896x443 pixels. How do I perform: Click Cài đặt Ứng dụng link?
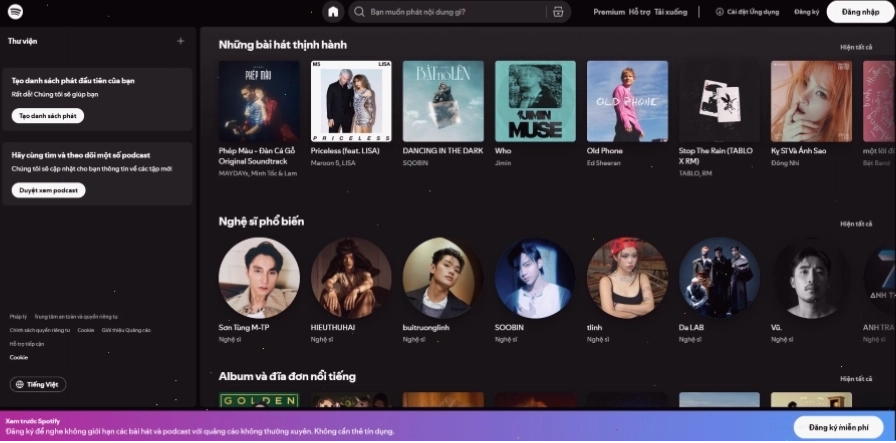(x=747, y=11)
